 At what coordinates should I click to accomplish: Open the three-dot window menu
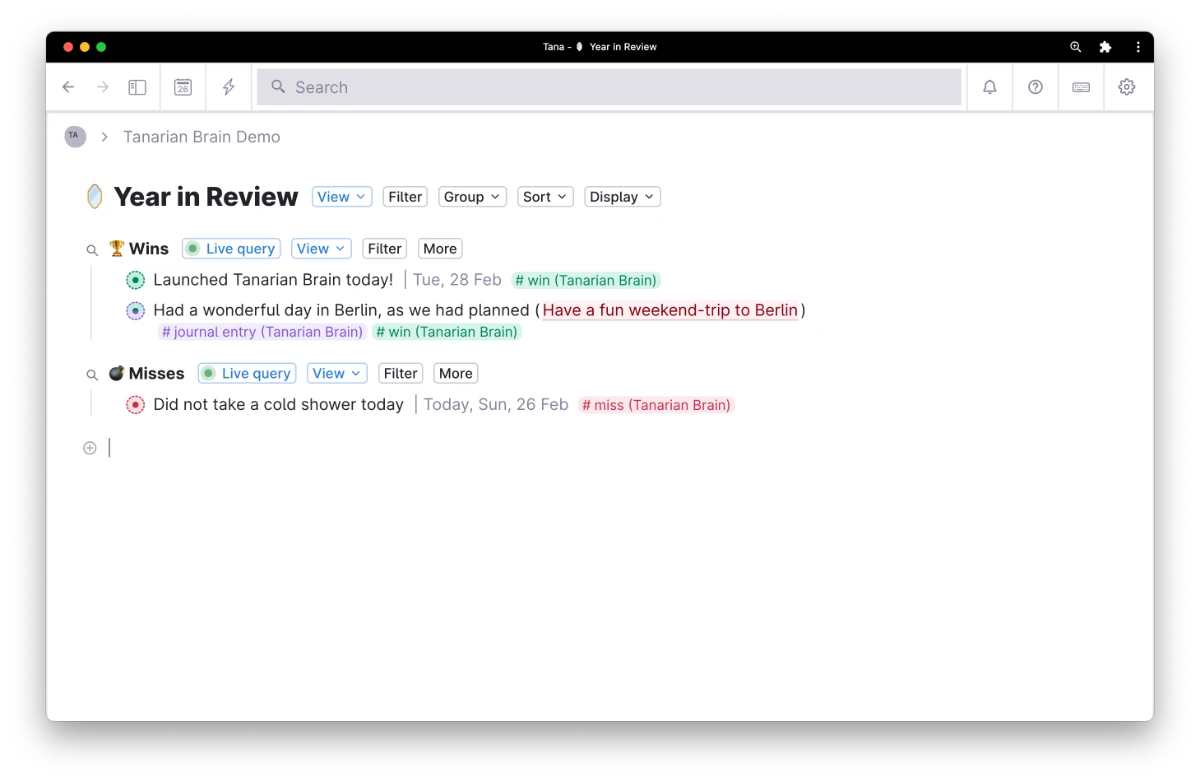[x=1138, y=47]
